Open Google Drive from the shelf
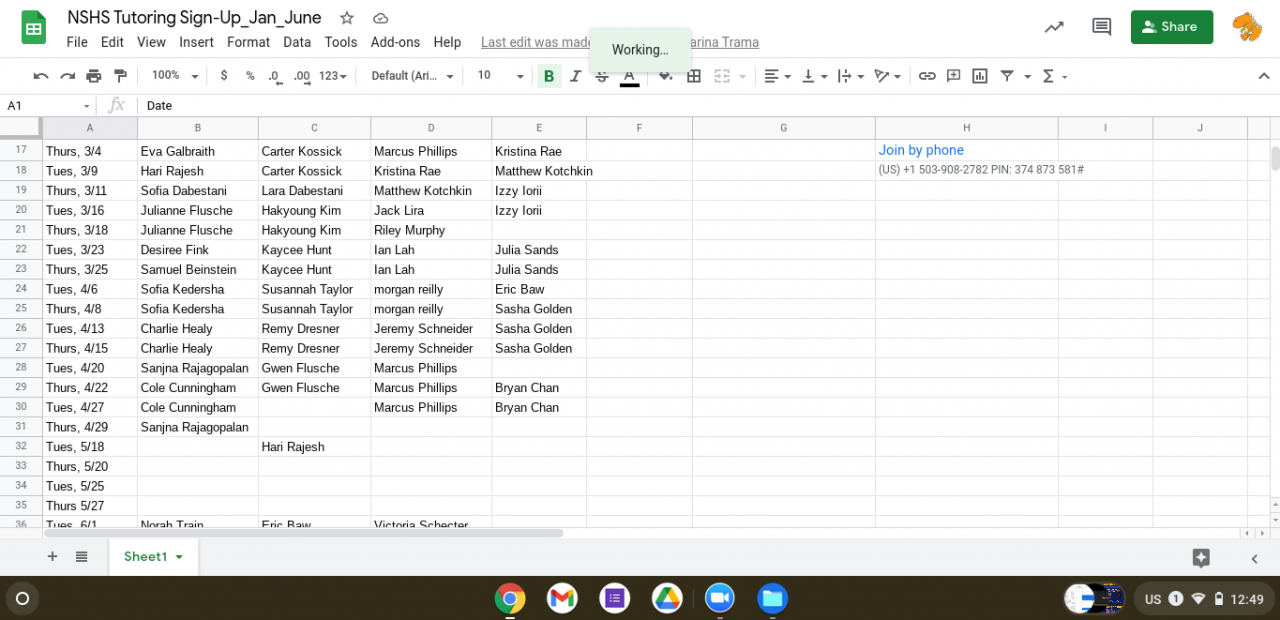Image resolution: width=1280 pixels, height=620 pixels. coord(667,598)
